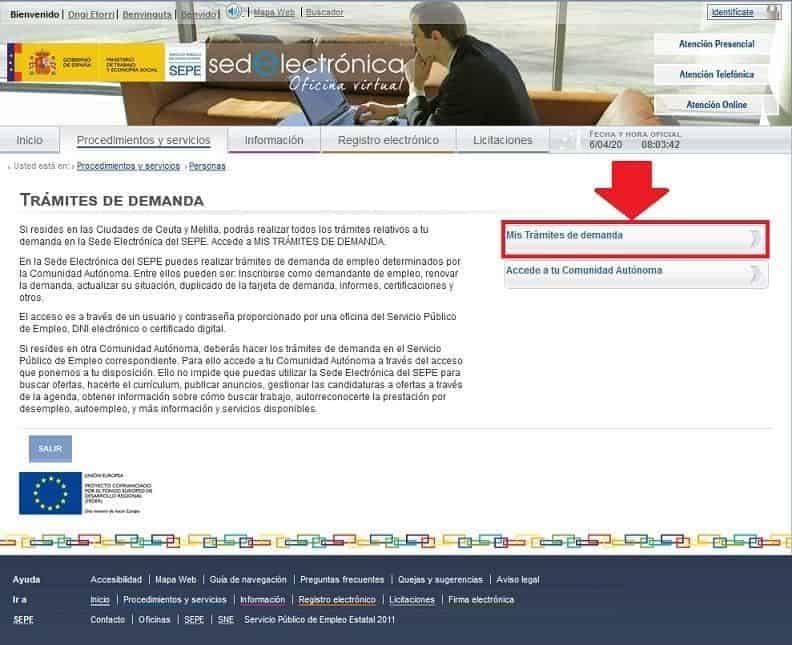Click Oficinas footer link
The width and height of the screenshot is (792, 645).
(x=154, y=620)
